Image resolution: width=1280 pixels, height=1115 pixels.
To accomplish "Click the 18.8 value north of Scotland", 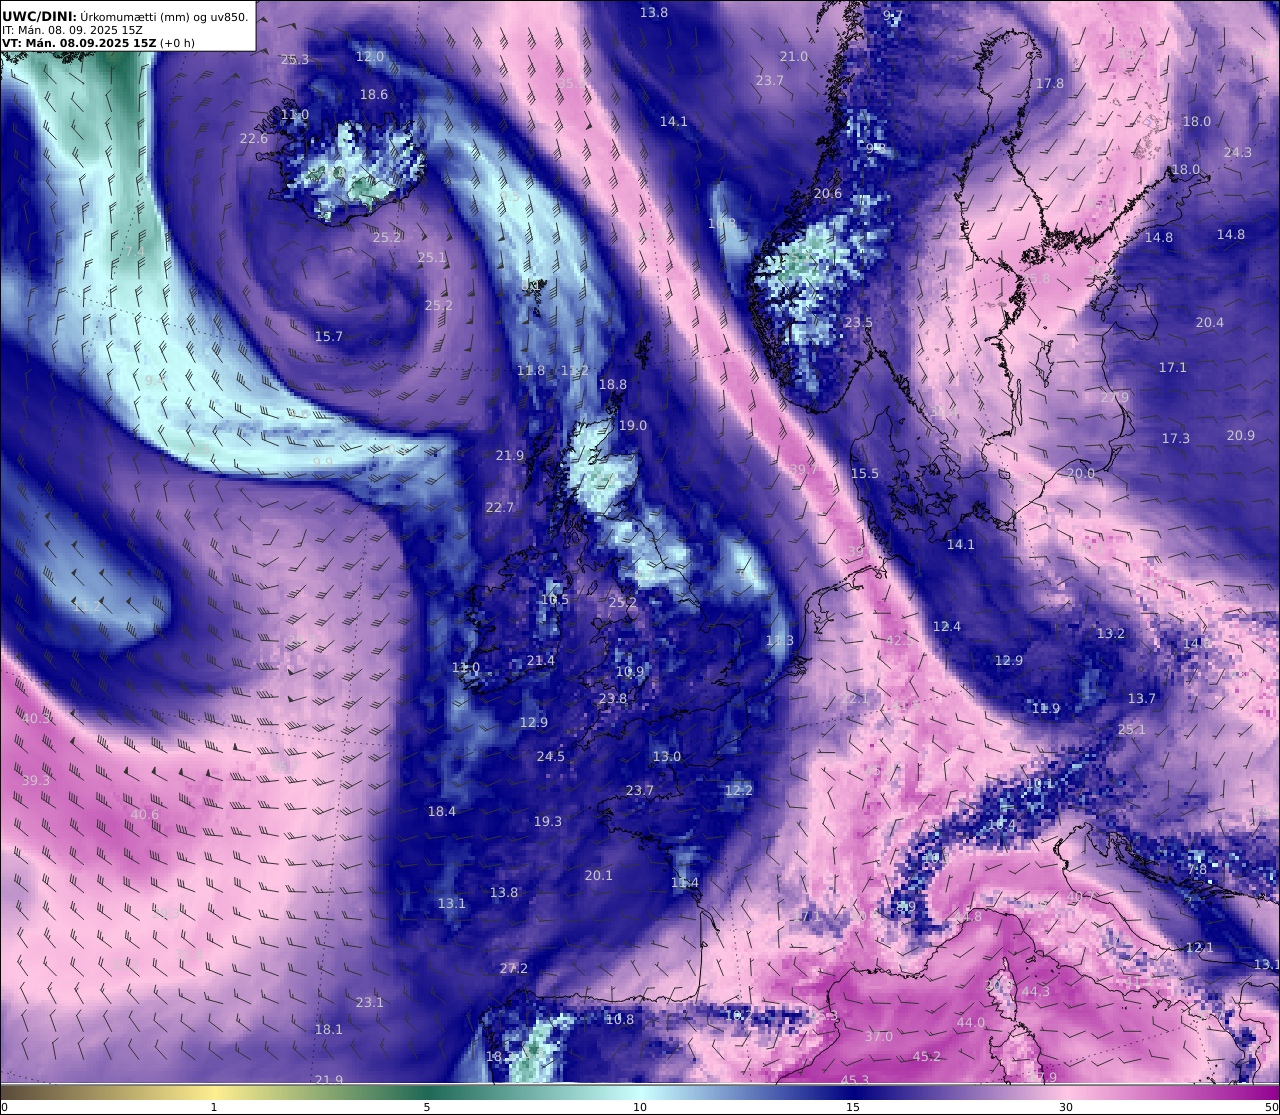I will [613, 385].
